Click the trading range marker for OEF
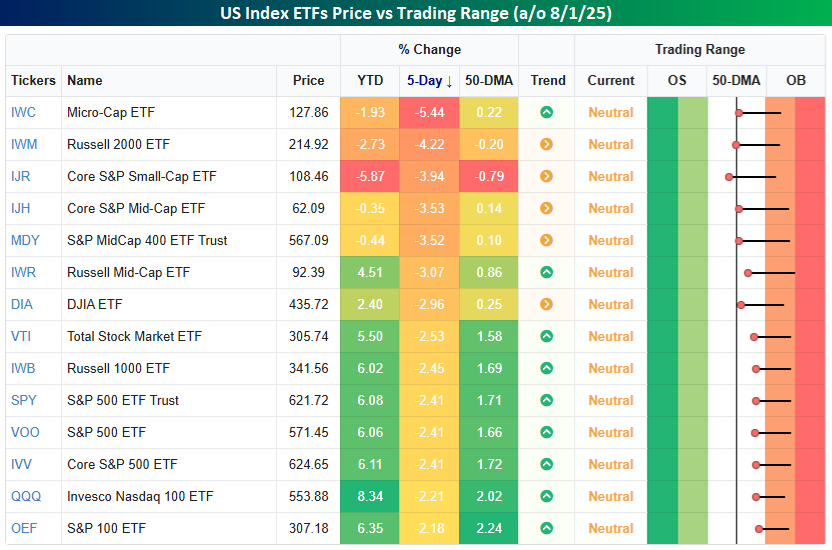The height and width of the screenshot is (550, 832). 759,529
